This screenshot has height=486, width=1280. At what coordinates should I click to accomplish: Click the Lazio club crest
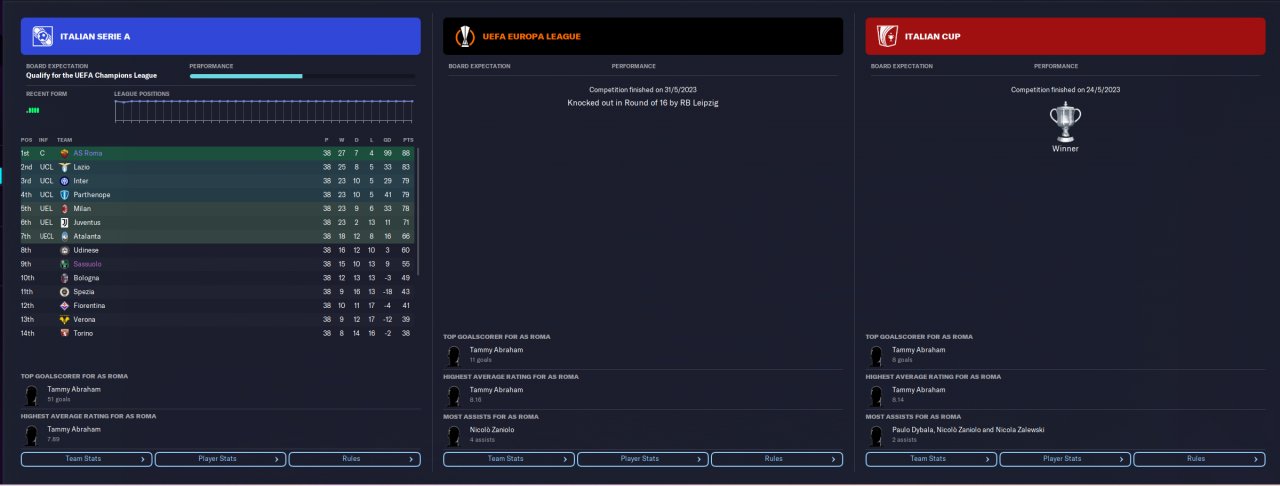[64, 167]
